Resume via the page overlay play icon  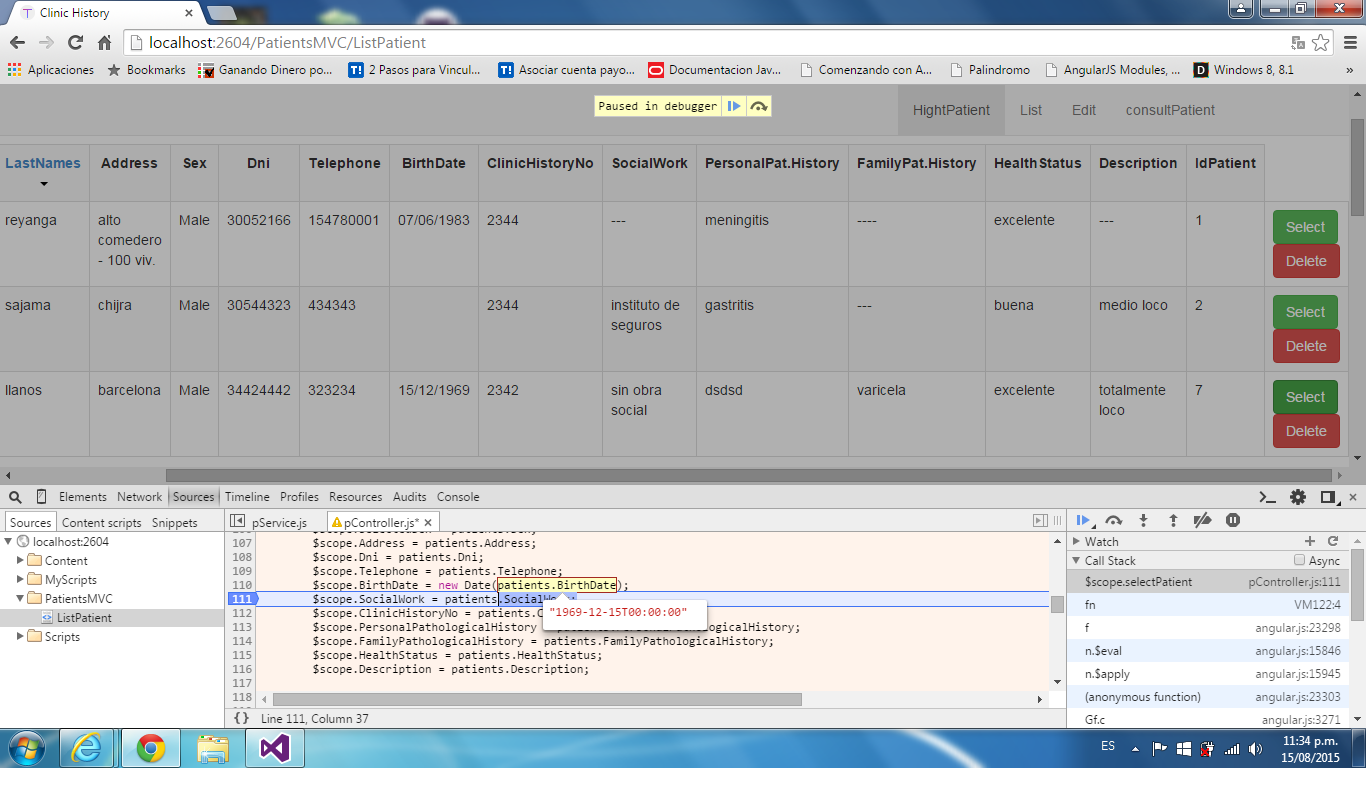click(x=734, y=106)
